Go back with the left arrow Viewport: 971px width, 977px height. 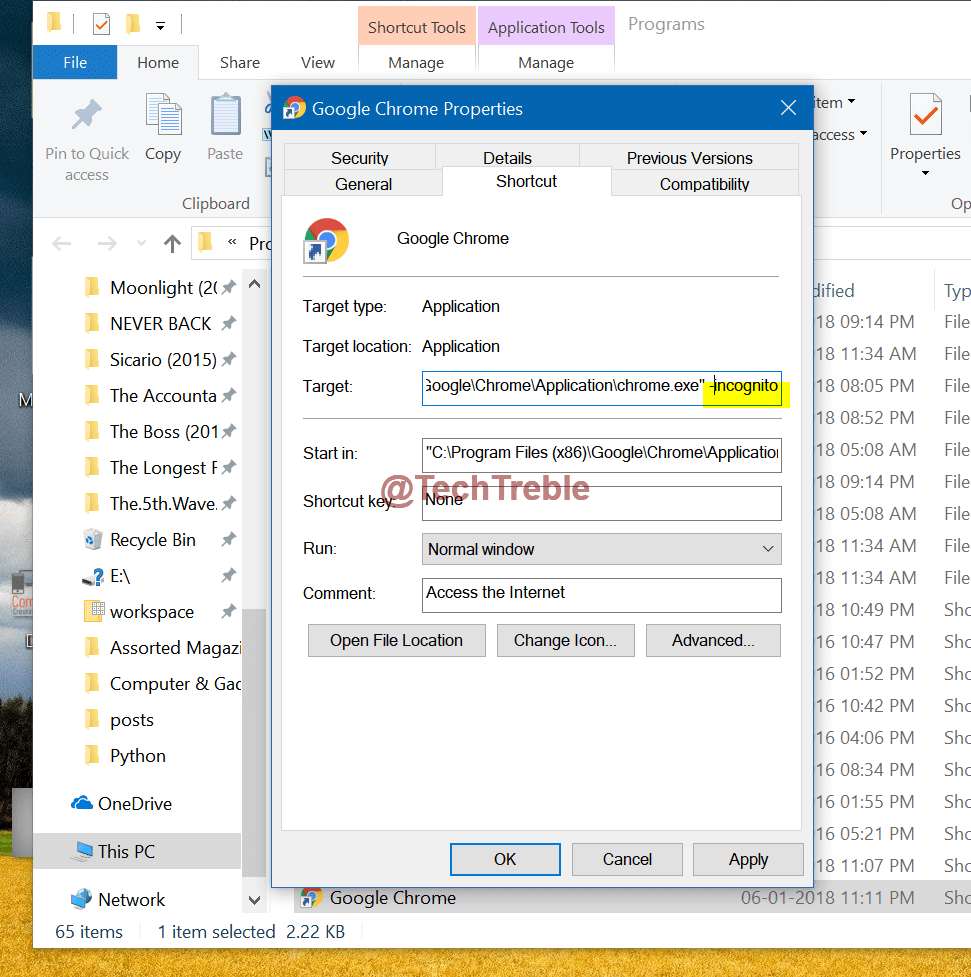click(x=62, y=243)
